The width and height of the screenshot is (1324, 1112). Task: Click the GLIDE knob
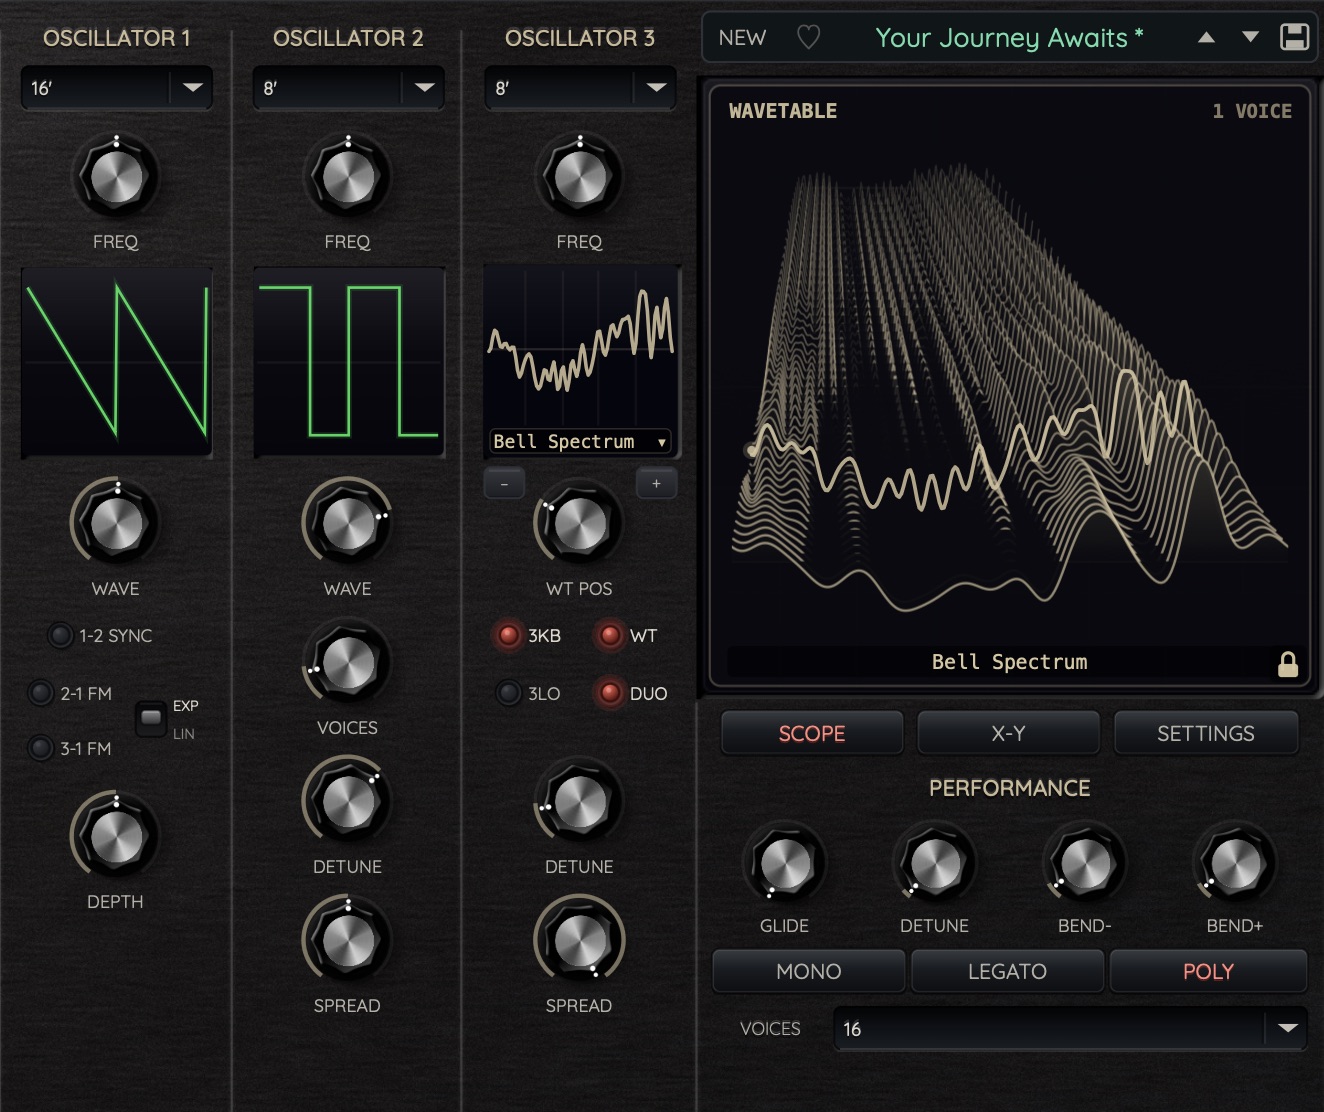pos(785,863)
